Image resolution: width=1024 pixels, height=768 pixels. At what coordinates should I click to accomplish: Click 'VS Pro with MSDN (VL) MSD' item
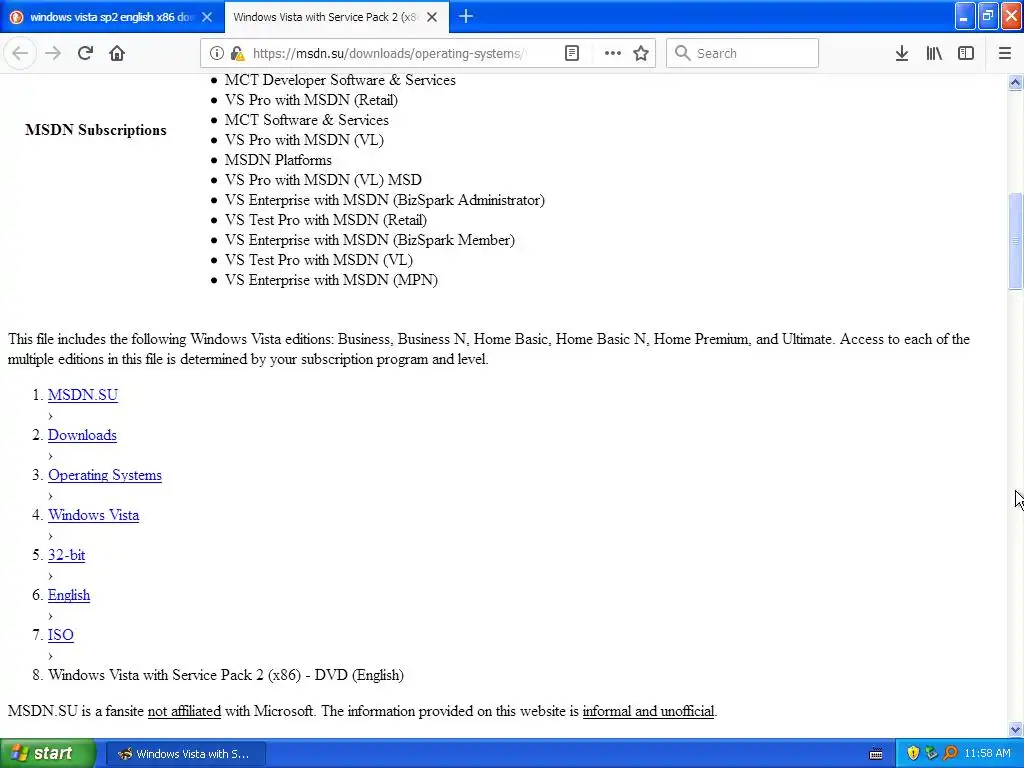tap(323, 180)
